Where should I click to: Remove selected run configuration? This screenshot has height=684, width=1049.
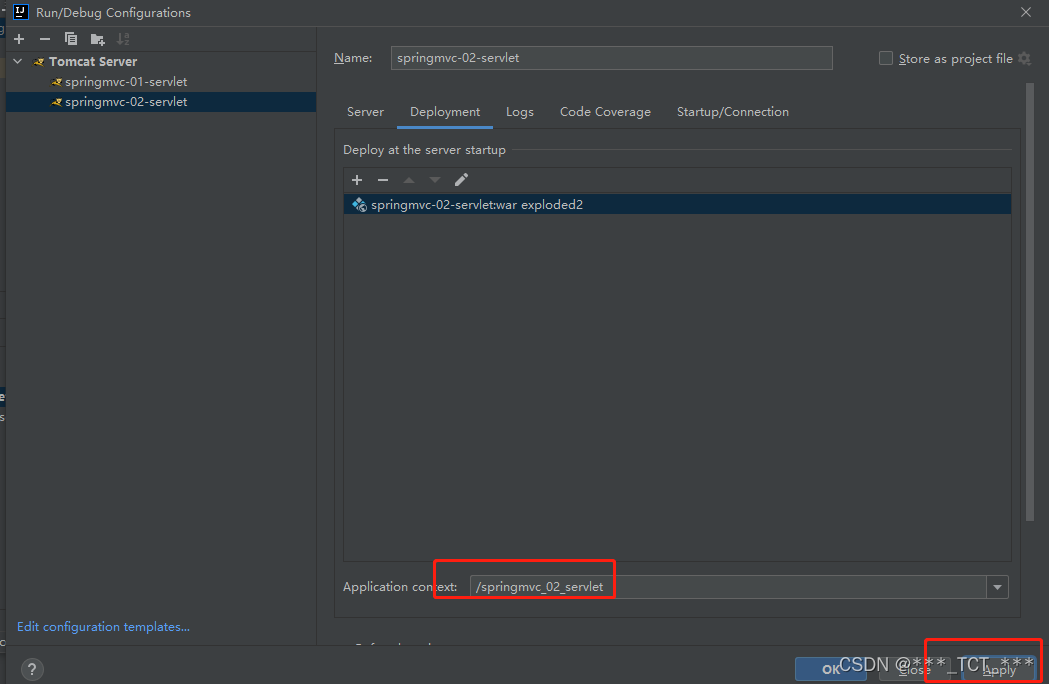click(45, 39)
